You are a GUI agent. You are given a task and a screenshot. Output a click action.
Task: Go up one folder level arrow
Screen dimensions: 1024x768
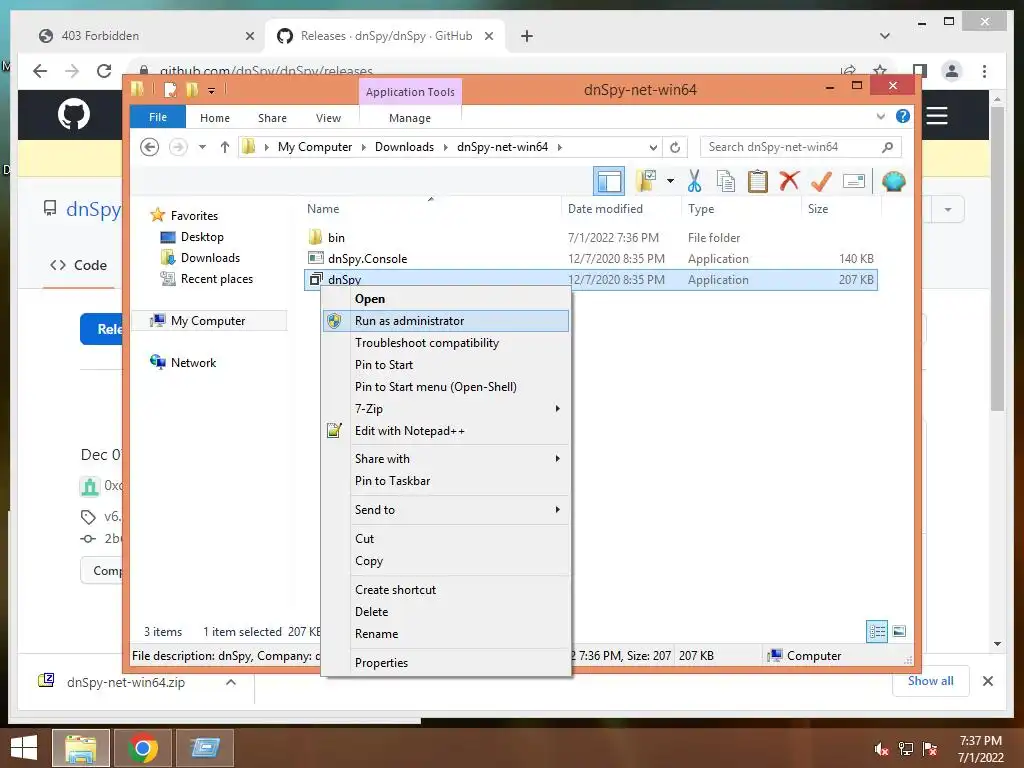225,147
